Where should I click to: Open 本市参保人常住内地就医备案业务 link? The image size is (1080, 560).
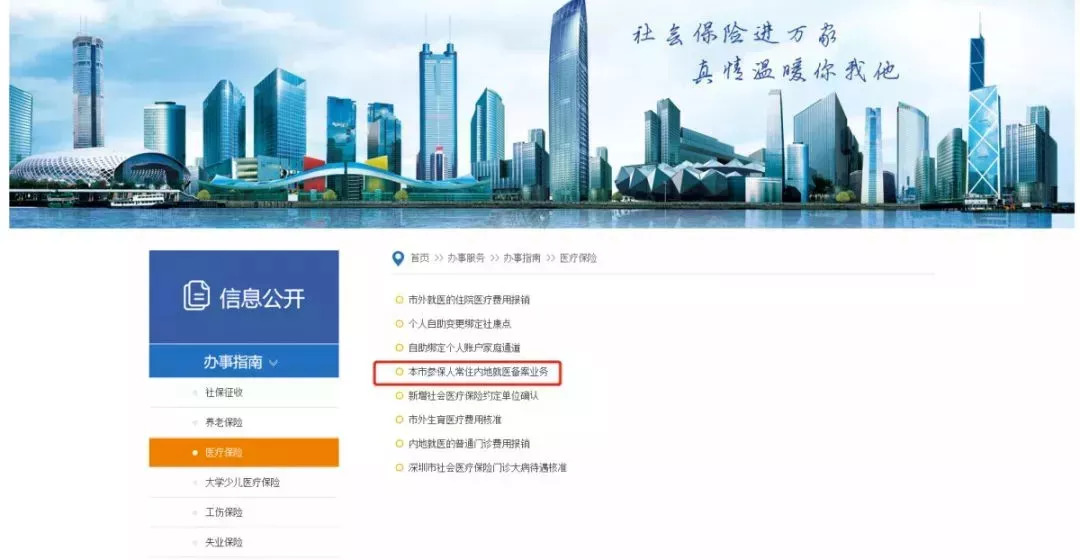(x=478, y=372)
